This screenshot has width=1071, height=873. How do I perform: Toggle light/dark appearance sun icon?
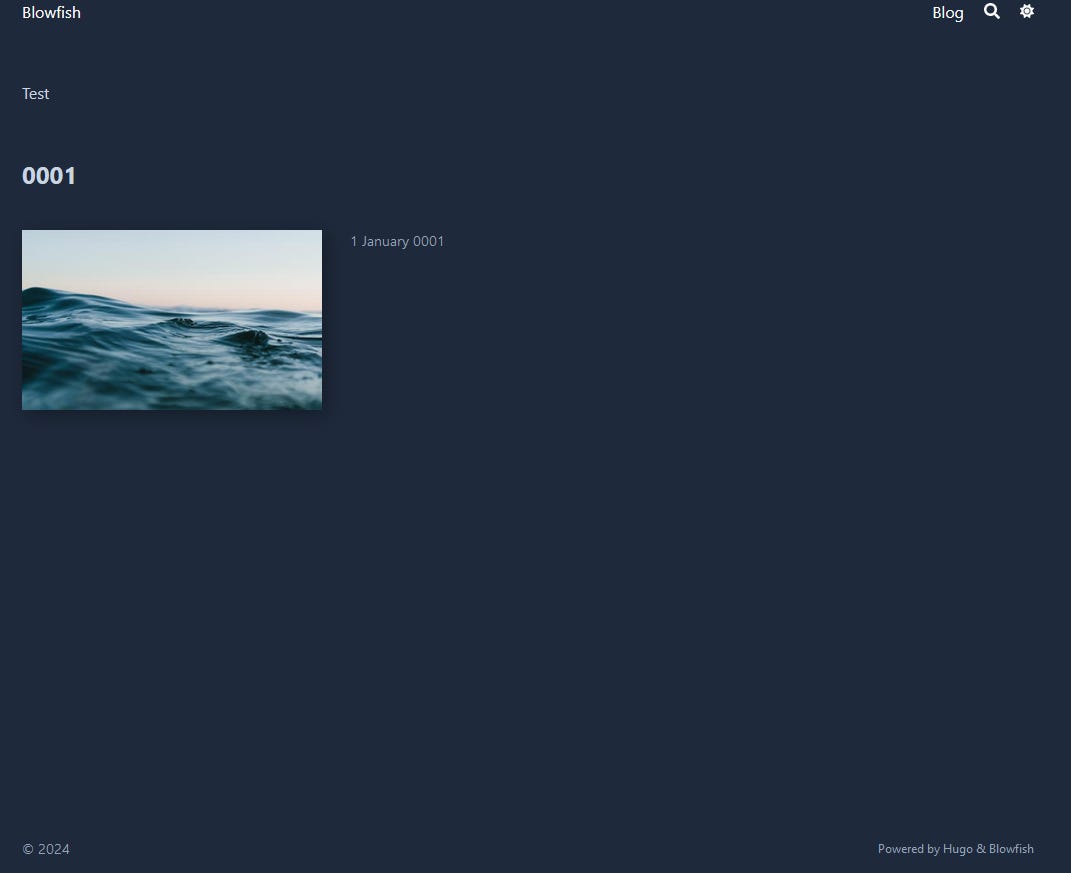[1027, 11]
